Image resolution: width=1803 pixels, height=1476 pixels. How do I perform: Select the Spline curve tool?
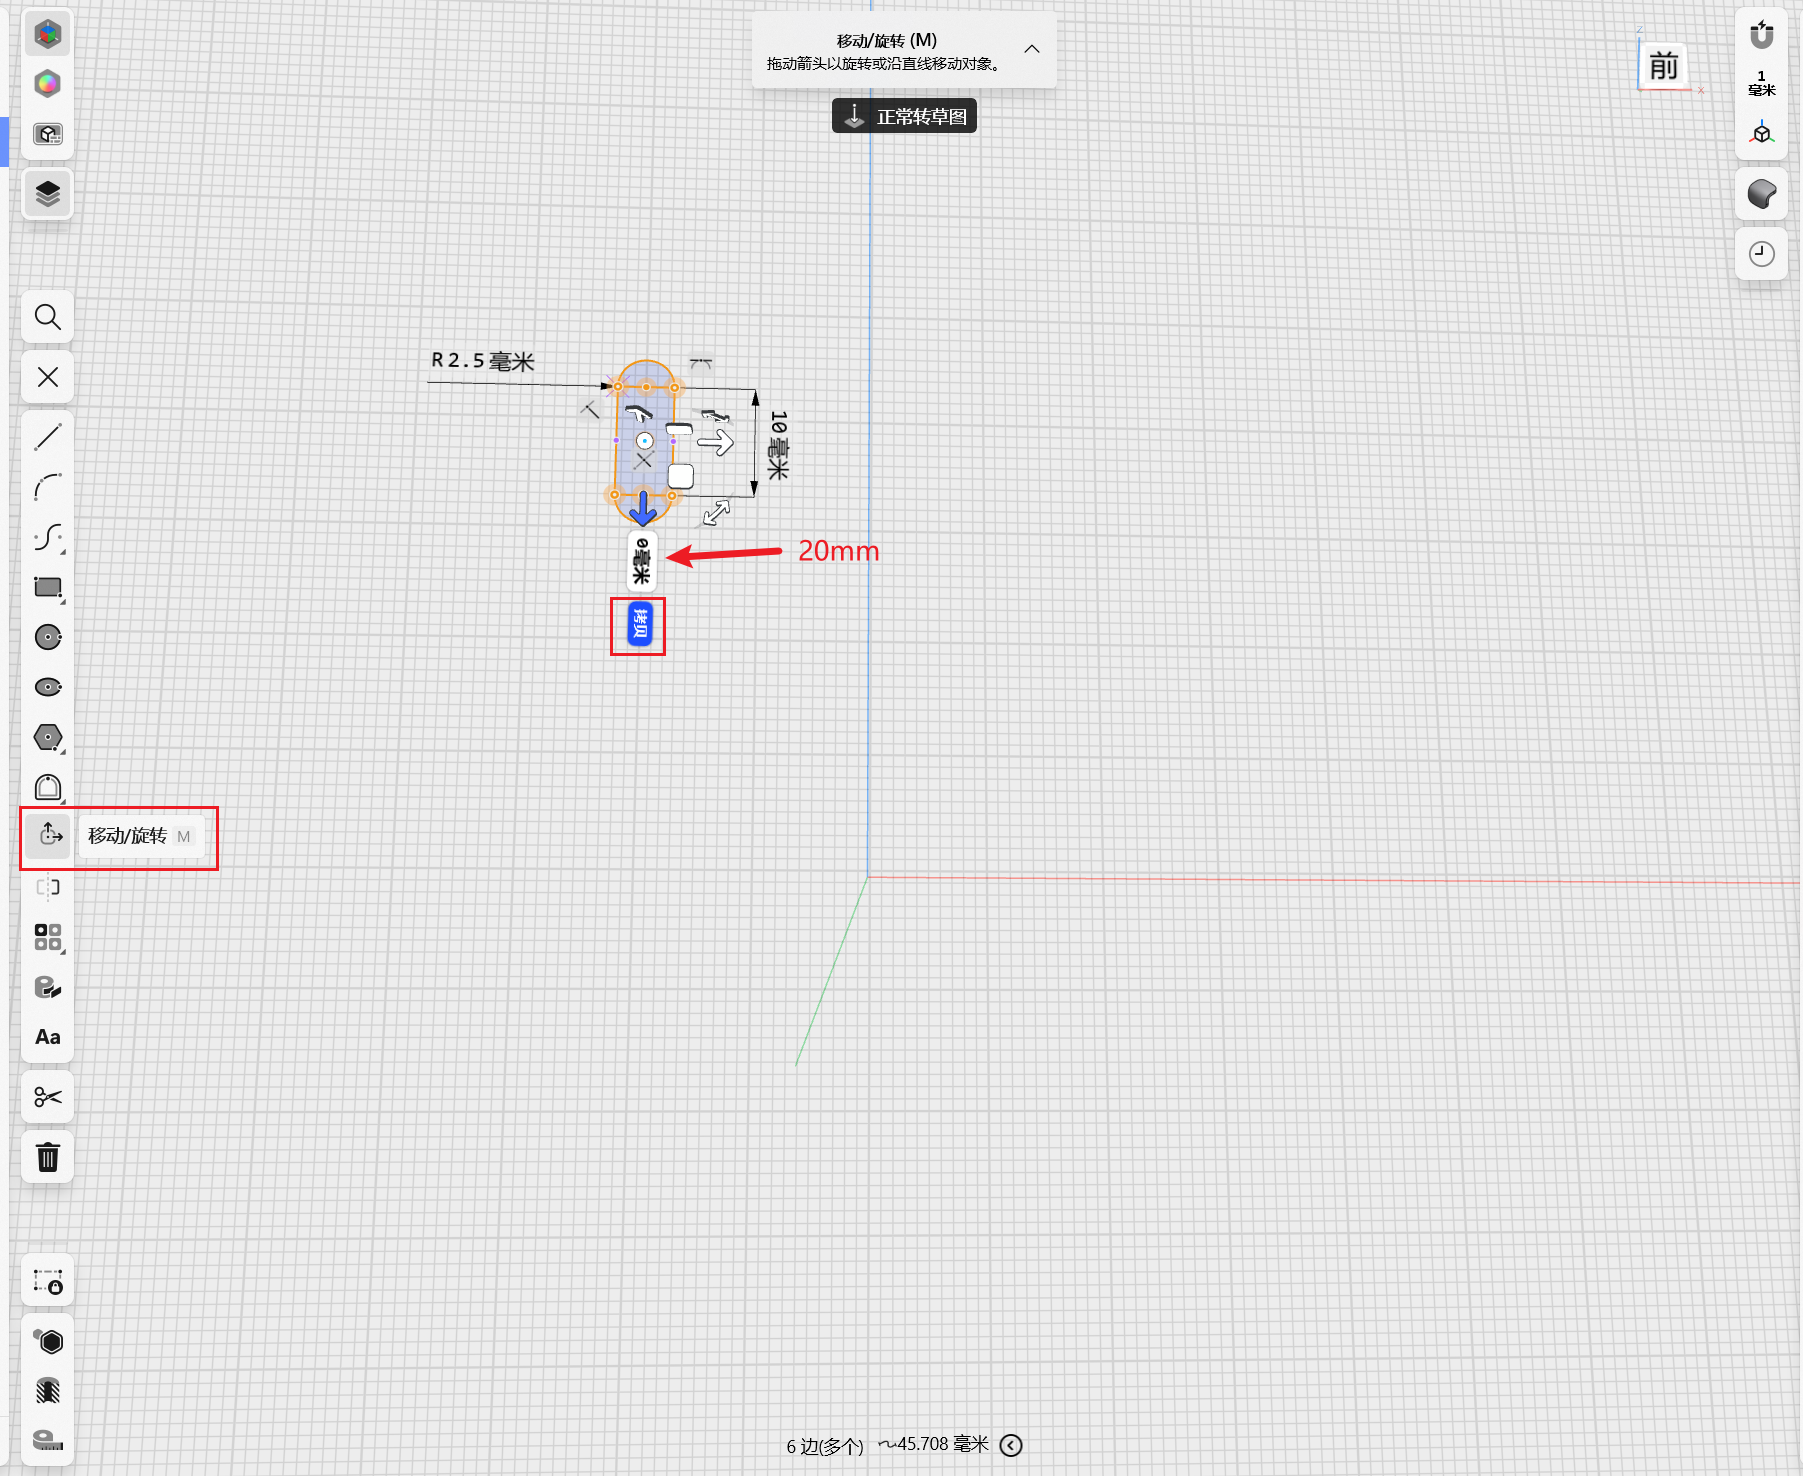(47, 537)
